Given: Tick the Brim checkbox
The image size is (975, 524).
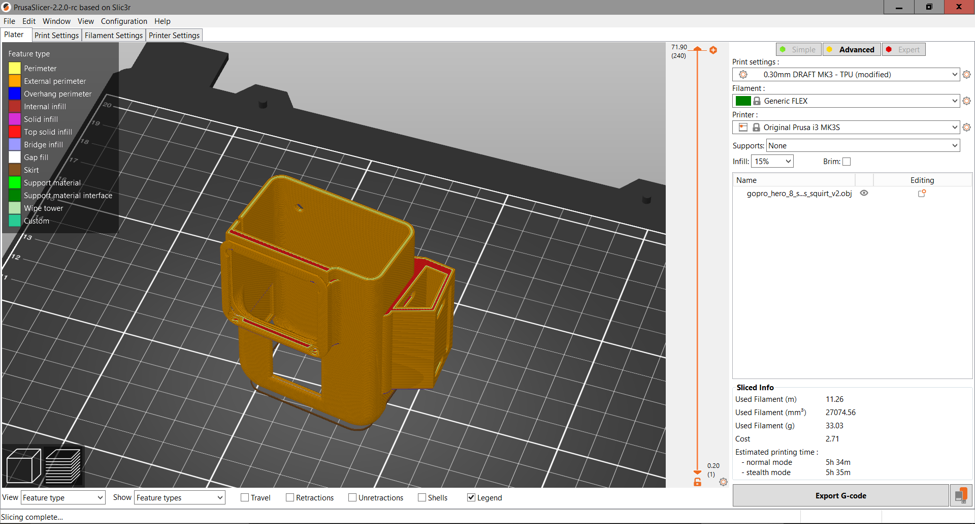Looking at the screenshot, I should click(x=846, y=162).
